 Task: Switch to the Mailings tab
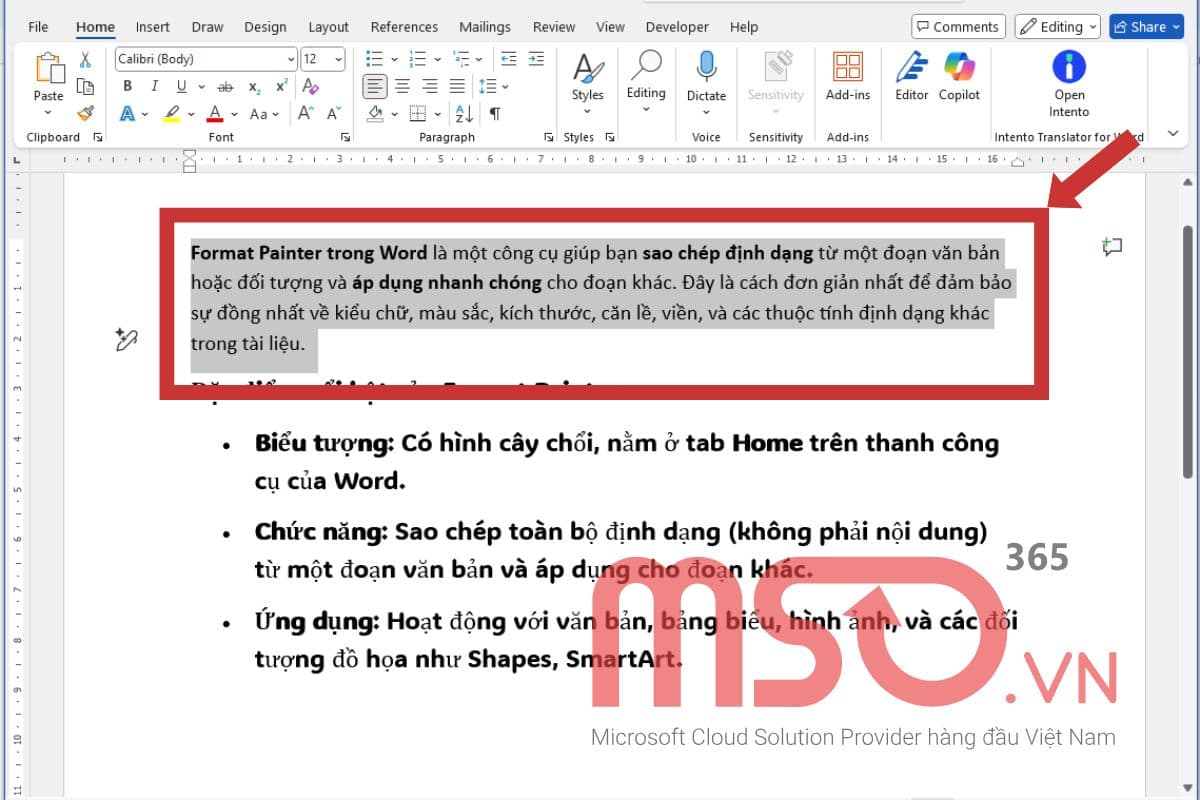point(485,27)
